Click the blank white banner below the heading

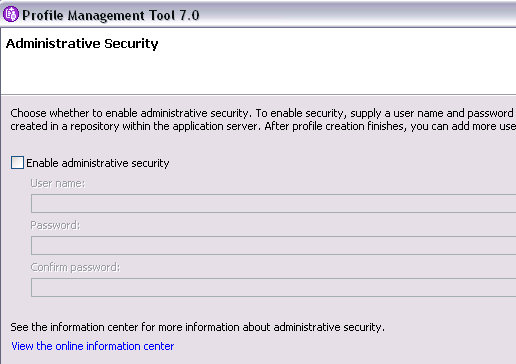(258, 73)
